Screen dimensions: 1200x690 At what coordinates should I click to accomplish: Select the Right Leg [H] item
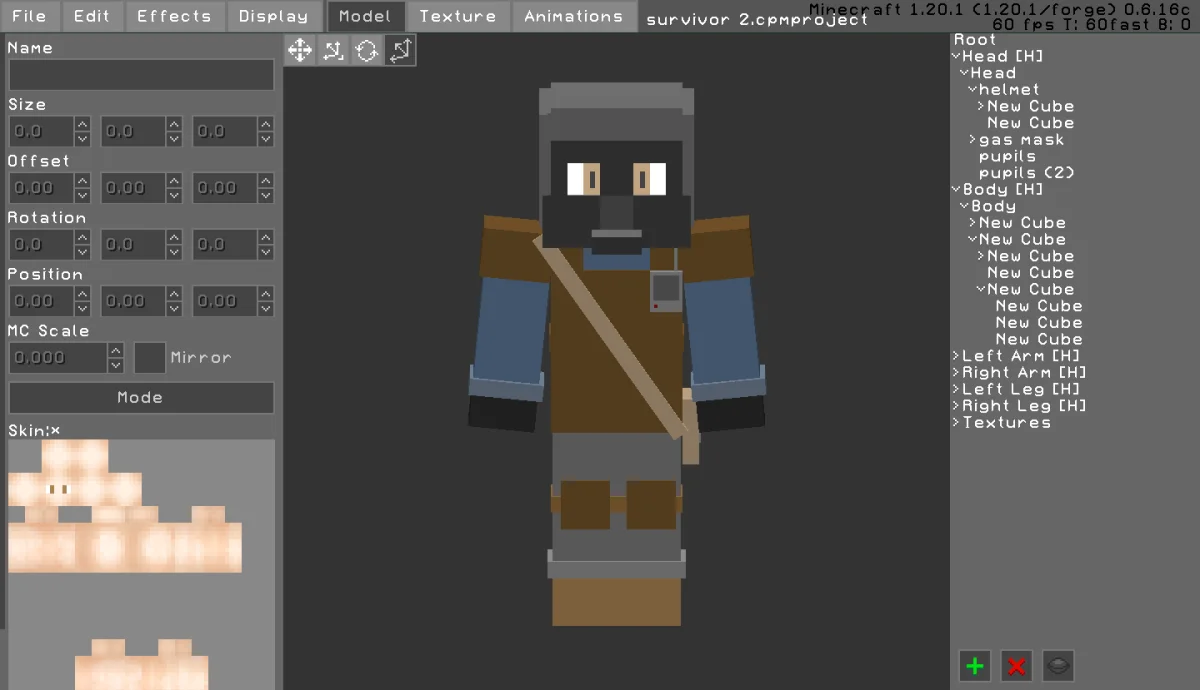[1024, 406]
